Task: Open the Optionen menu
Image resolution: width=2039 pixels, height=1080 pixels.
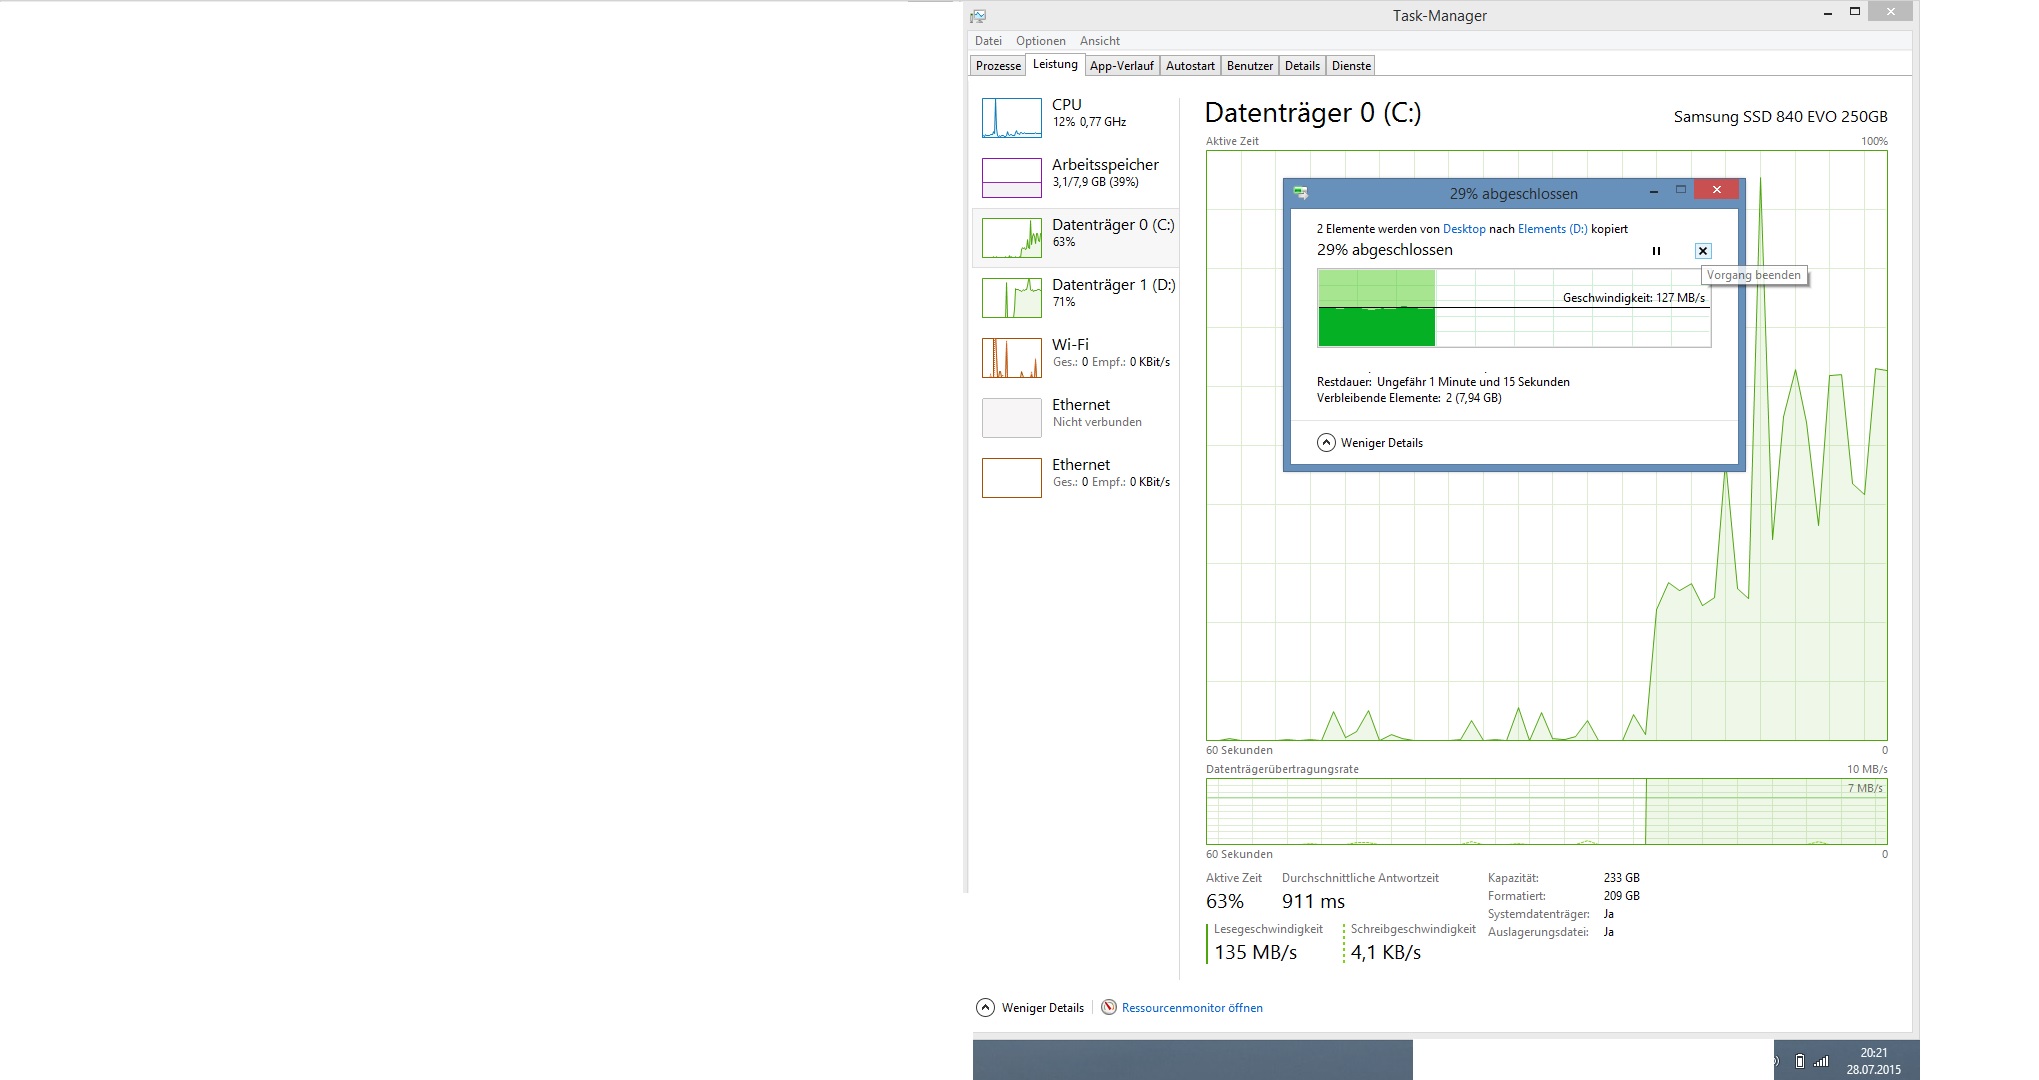Action: (1040, 41)
